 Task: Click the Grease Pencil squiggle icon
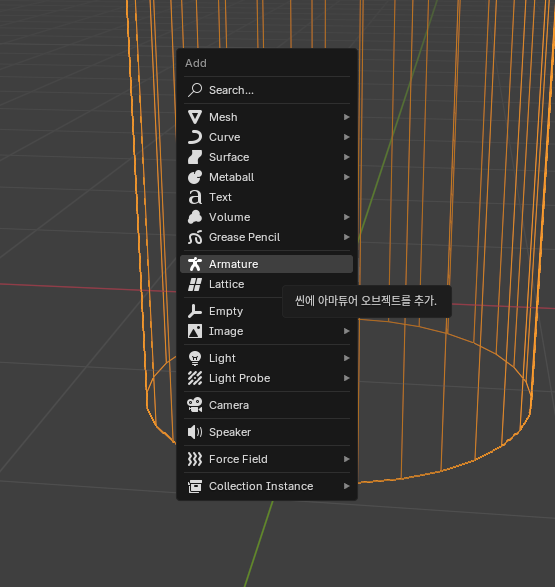pyautogui.click(x=195, y=237)
